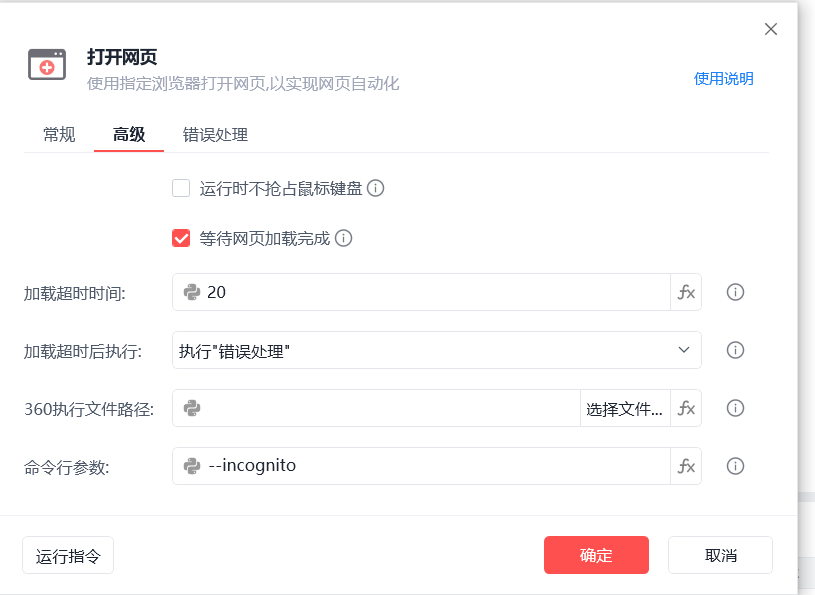The width and height of the screenshot is (815, 595).
Task: Click info icon beside 360执行文件路径 row
Action: [735, 408]
